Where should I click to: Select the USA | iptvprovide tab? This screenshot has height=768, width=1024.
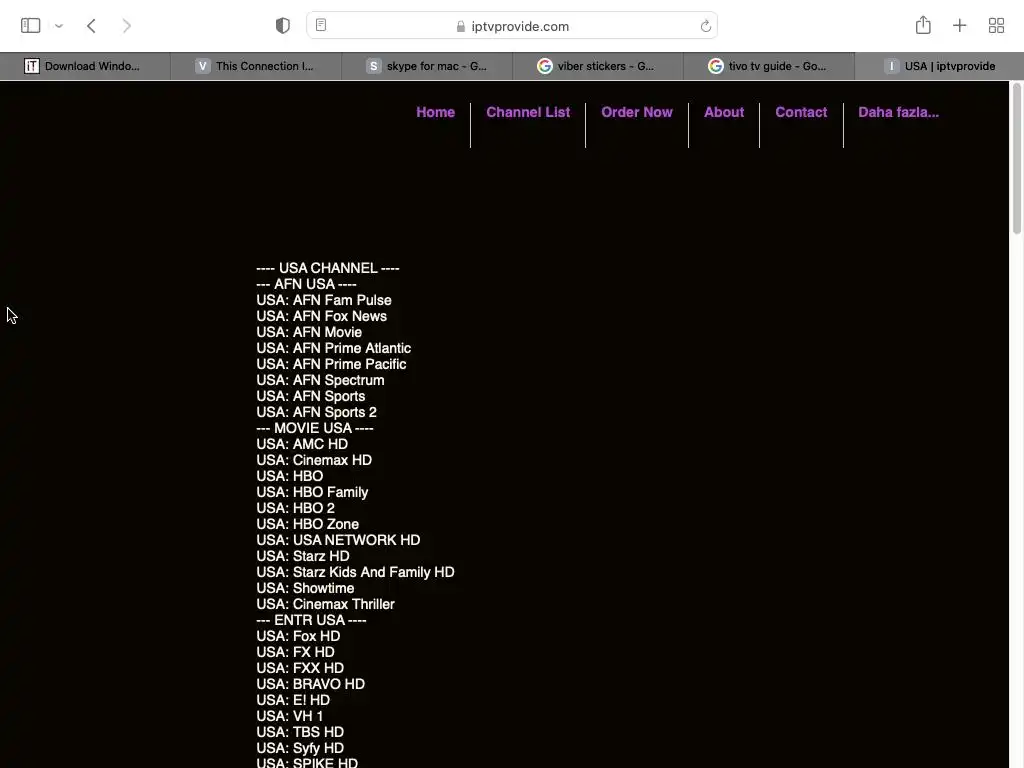pyautogui.click(x=939, y=66)
